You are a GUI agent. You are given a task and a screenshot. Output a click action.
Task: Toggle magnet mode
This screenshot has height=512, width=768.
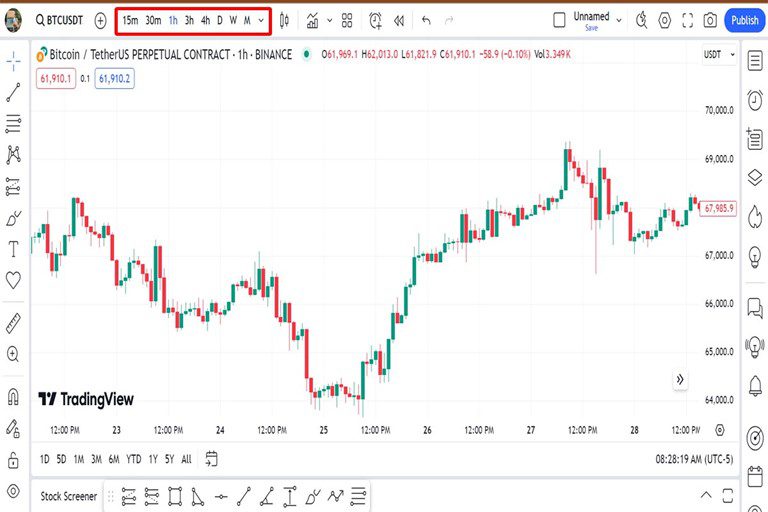tap(14, 397)
